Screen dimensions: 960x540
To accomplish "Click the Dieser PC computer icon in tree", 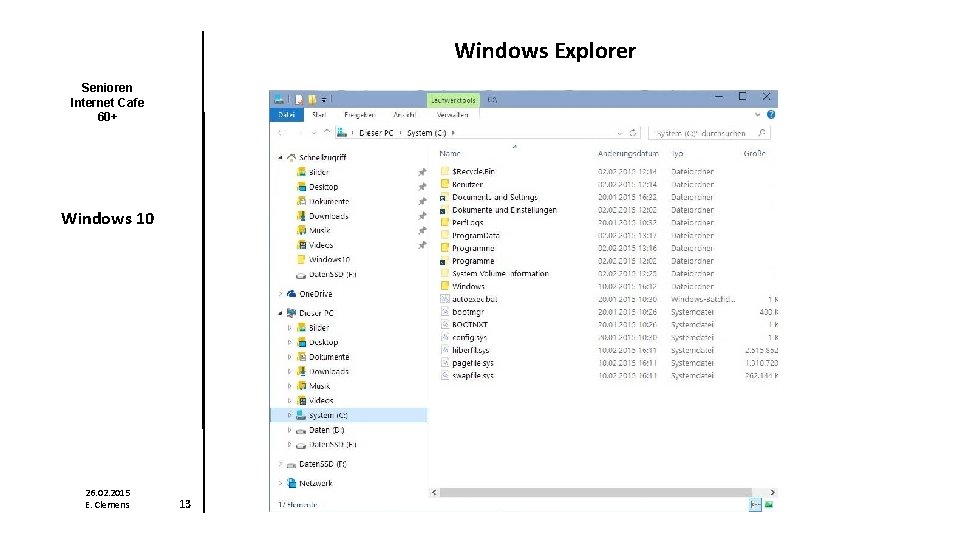I will (291, 313).
